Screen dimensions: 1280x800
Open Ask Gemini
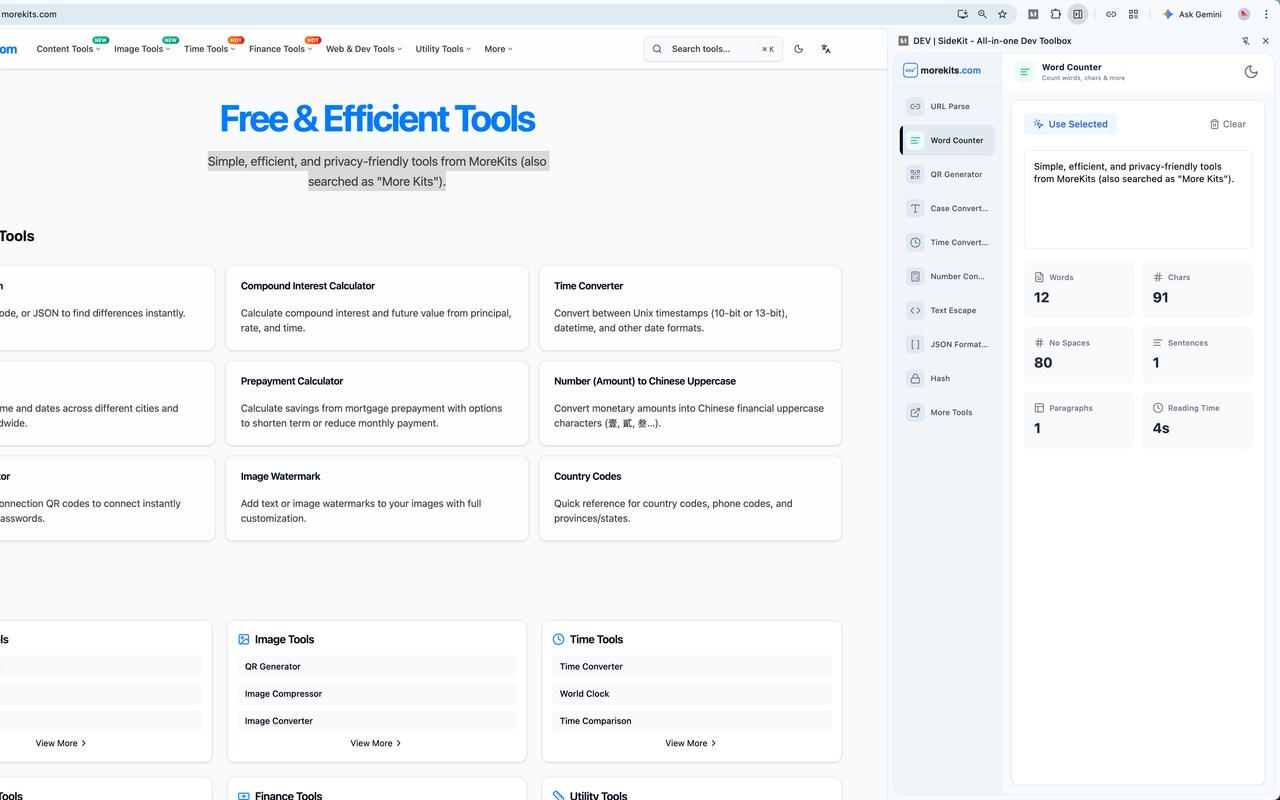[1192, 14]
